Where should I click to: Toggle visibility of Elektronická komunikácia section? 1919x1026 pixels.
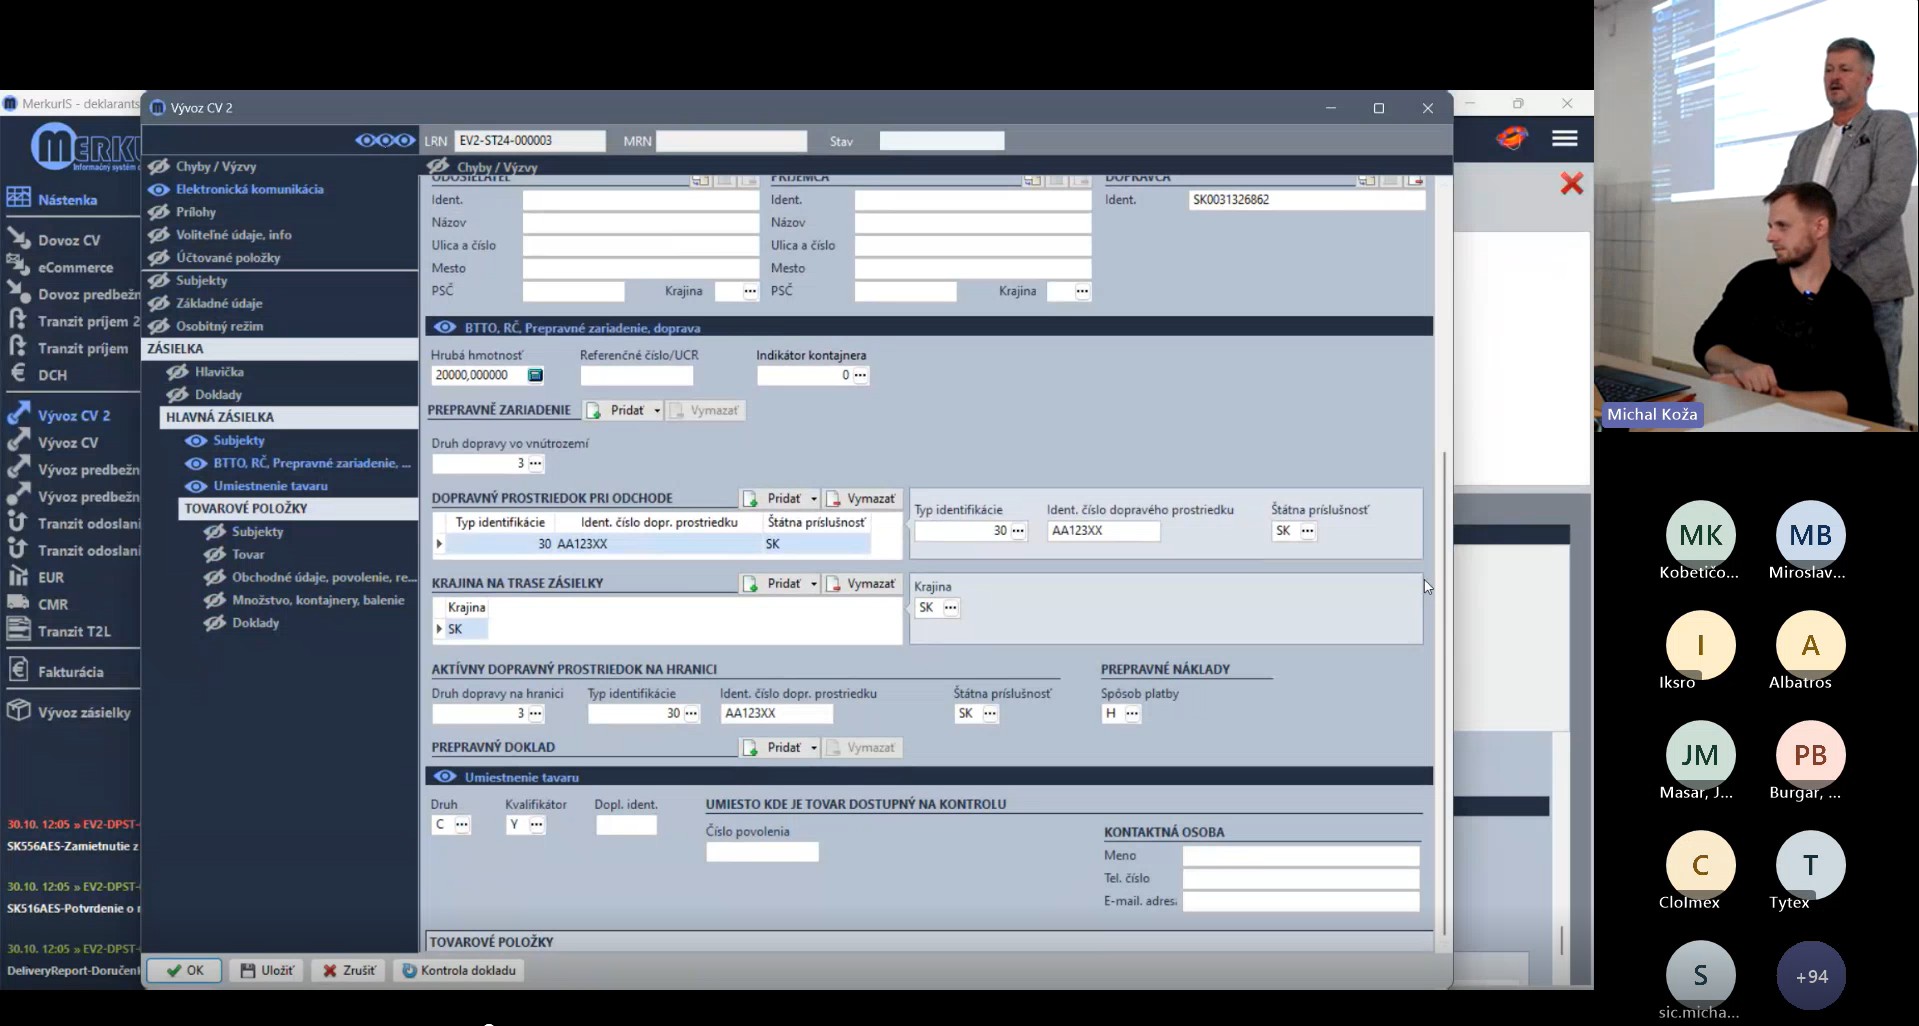[159, 189]
